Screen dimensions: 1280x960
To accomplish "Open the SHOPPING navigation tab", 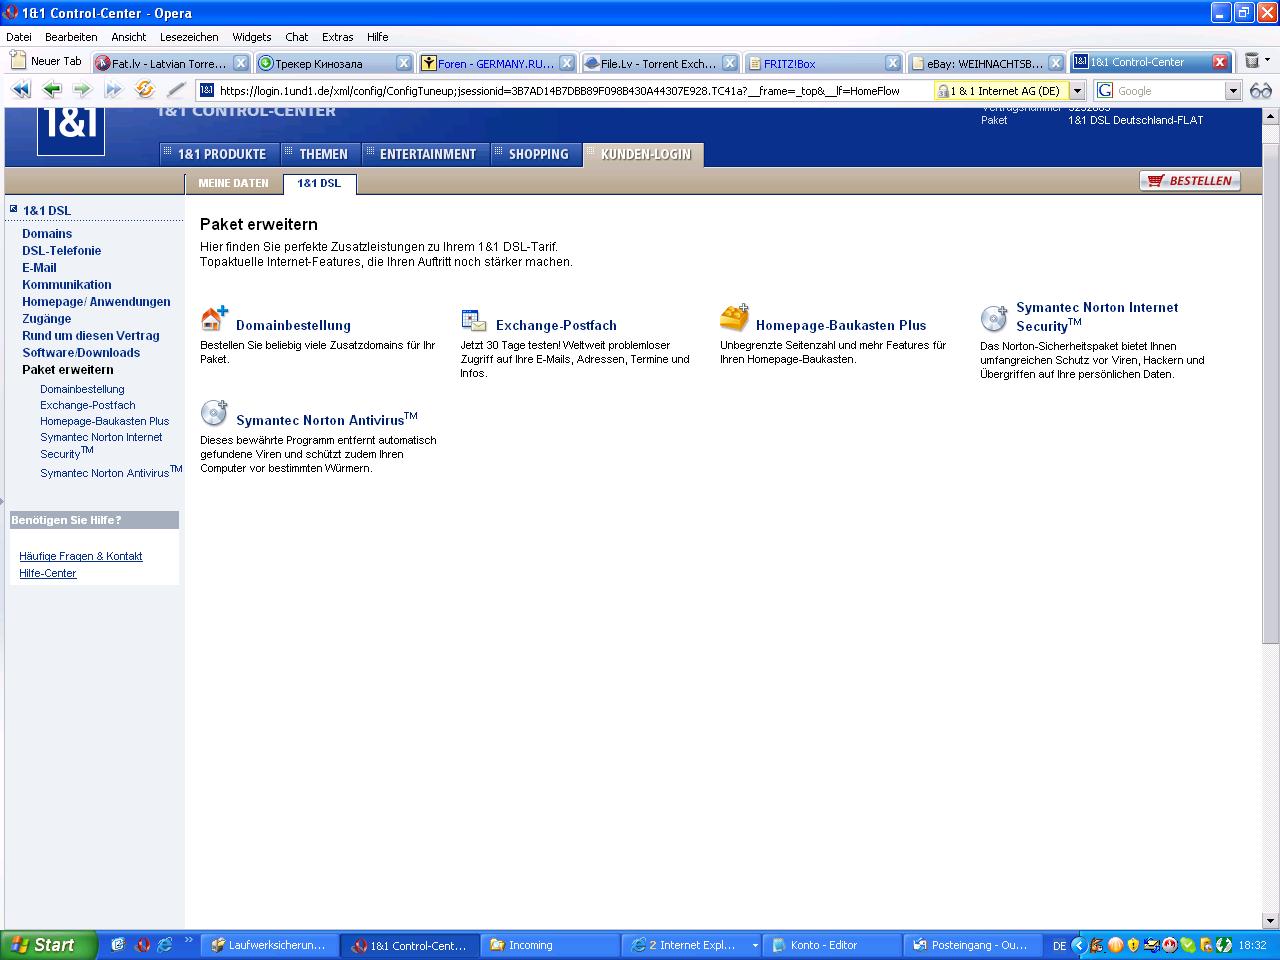I will 536,154.
